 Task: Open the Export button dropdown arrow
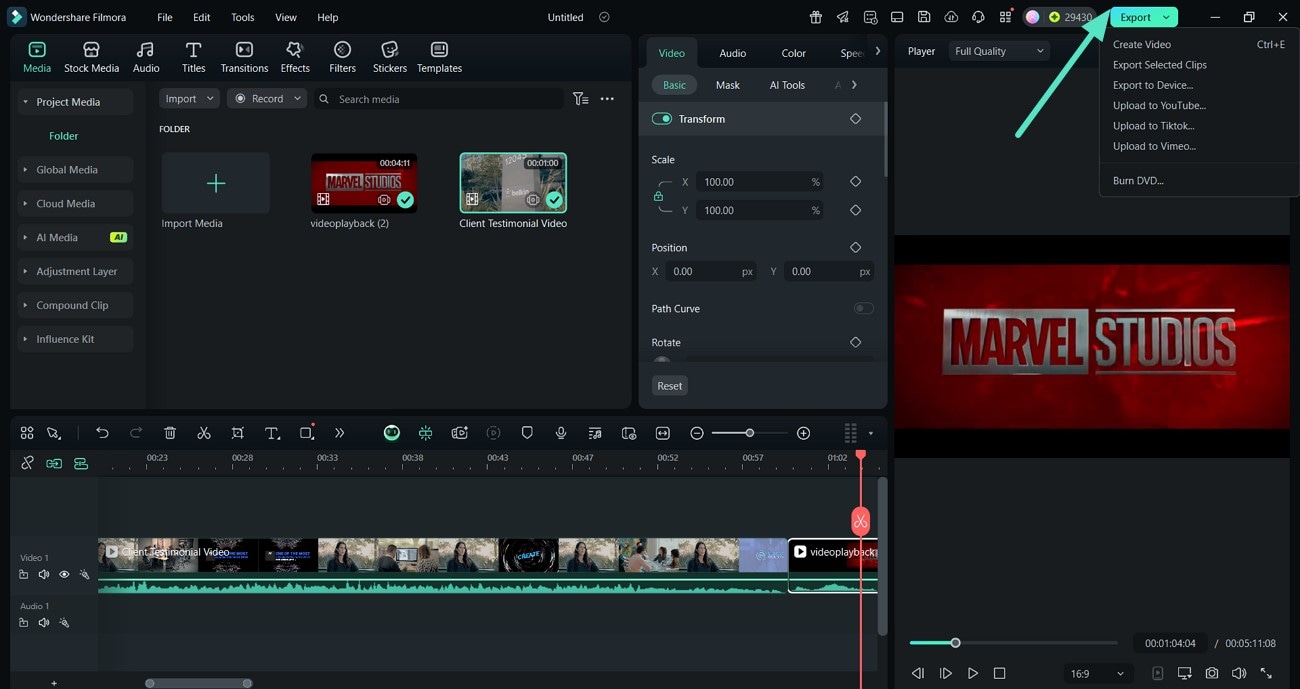(1166, 17)
